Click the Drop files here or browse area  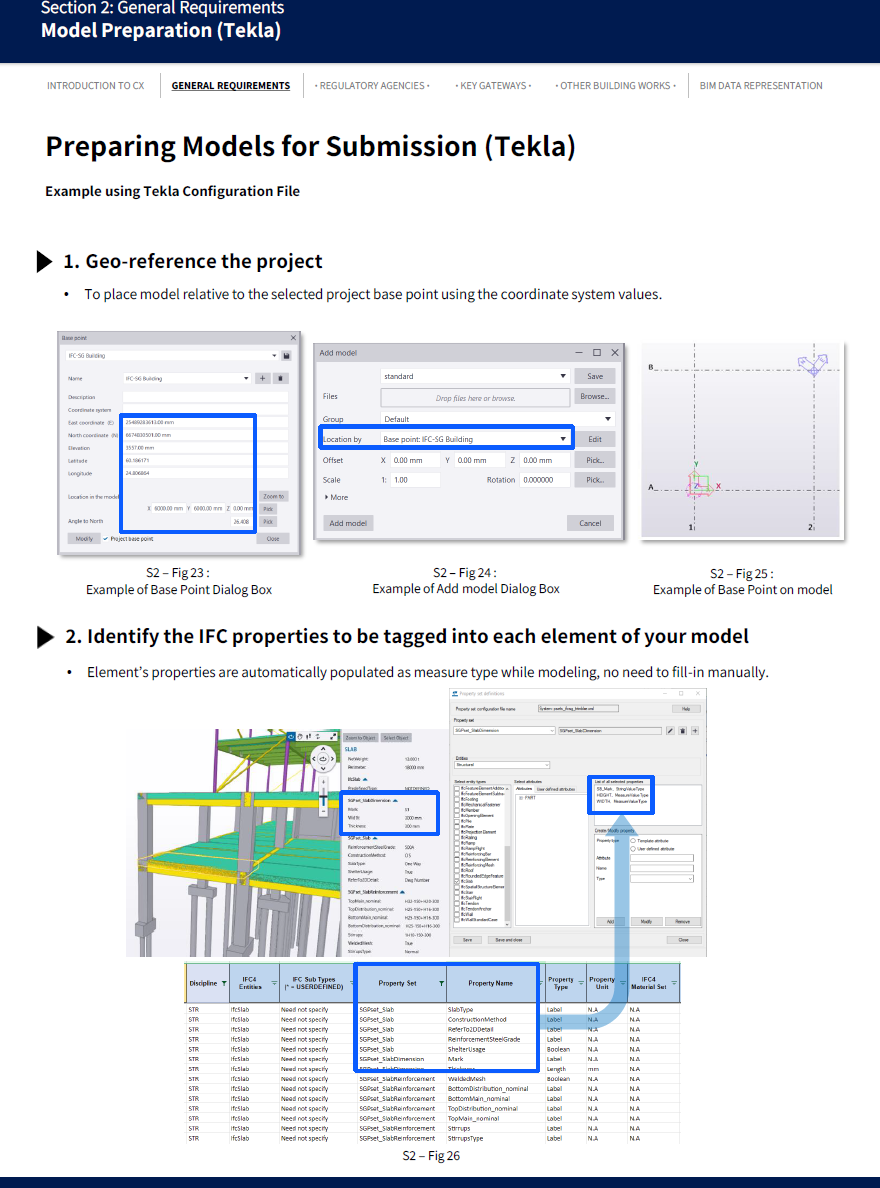pos(475,397)
